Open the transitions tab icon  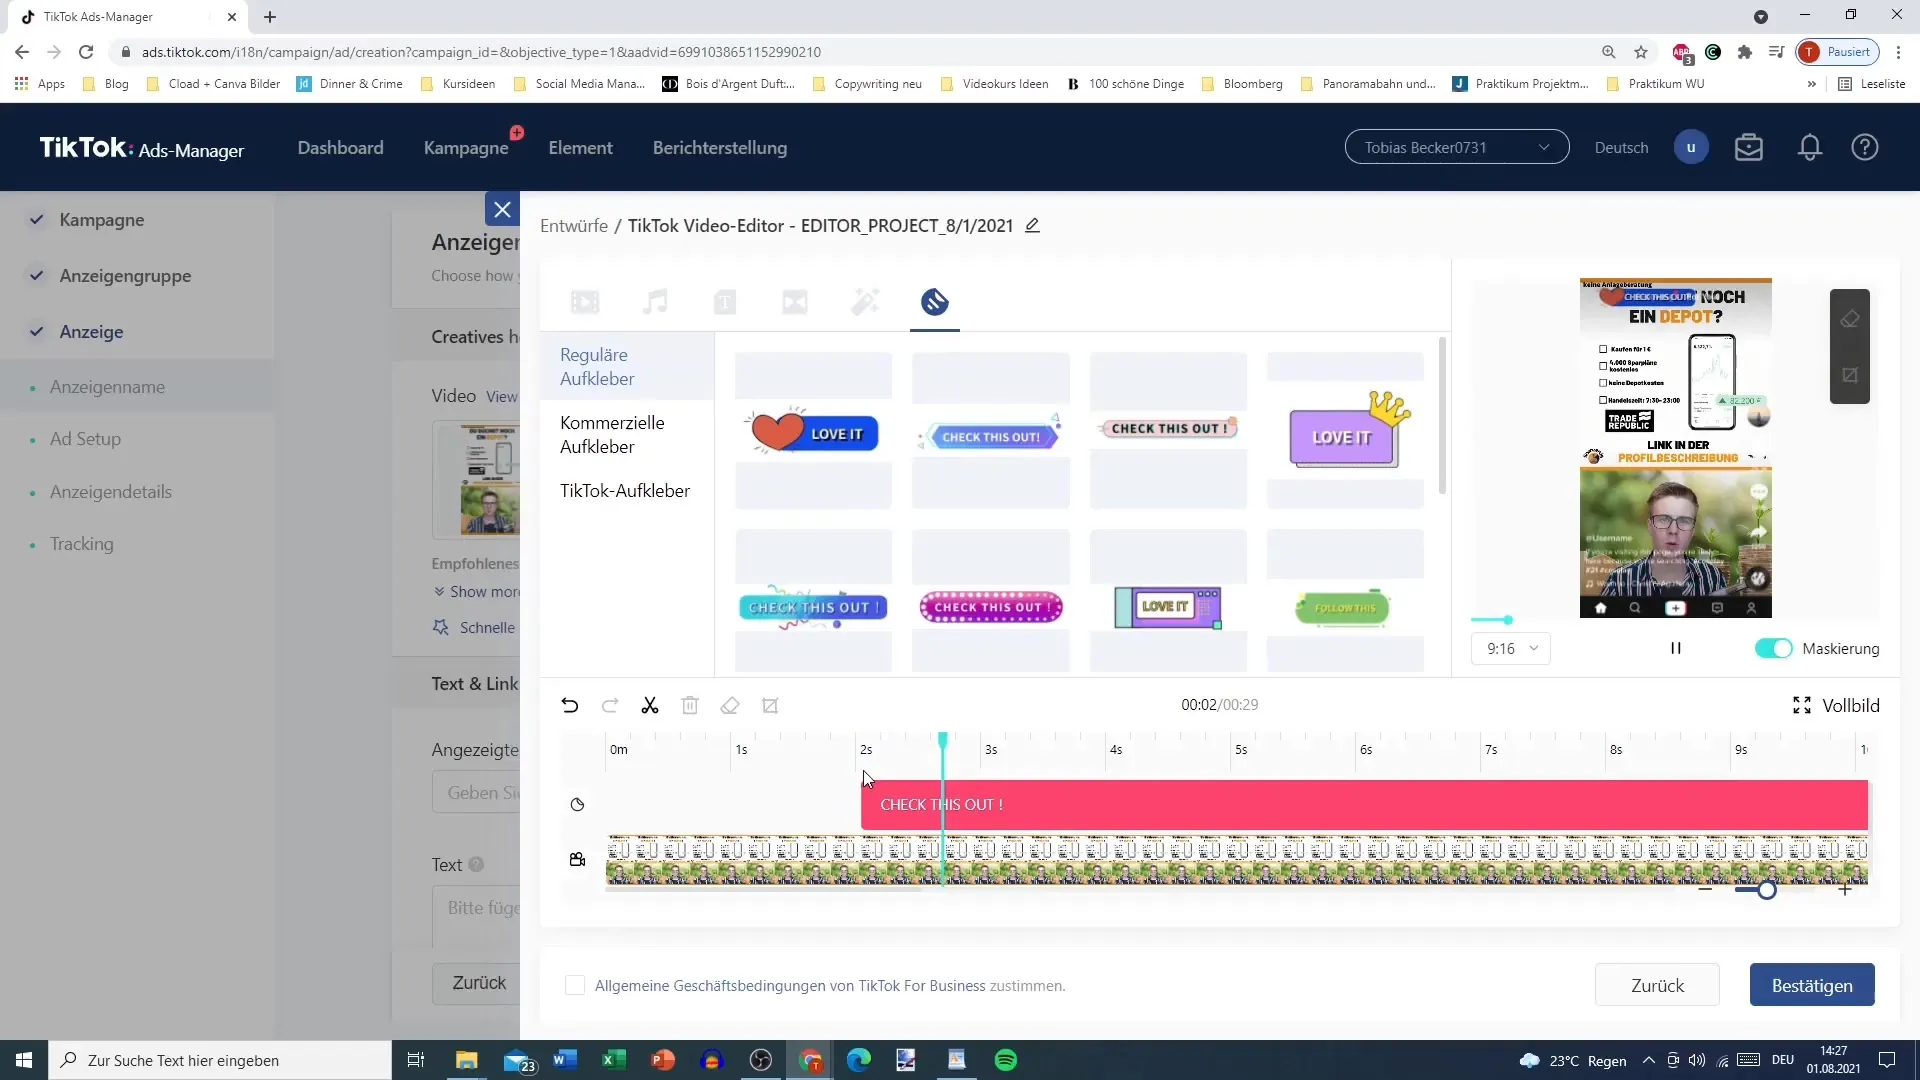click(x=795, y=302)
